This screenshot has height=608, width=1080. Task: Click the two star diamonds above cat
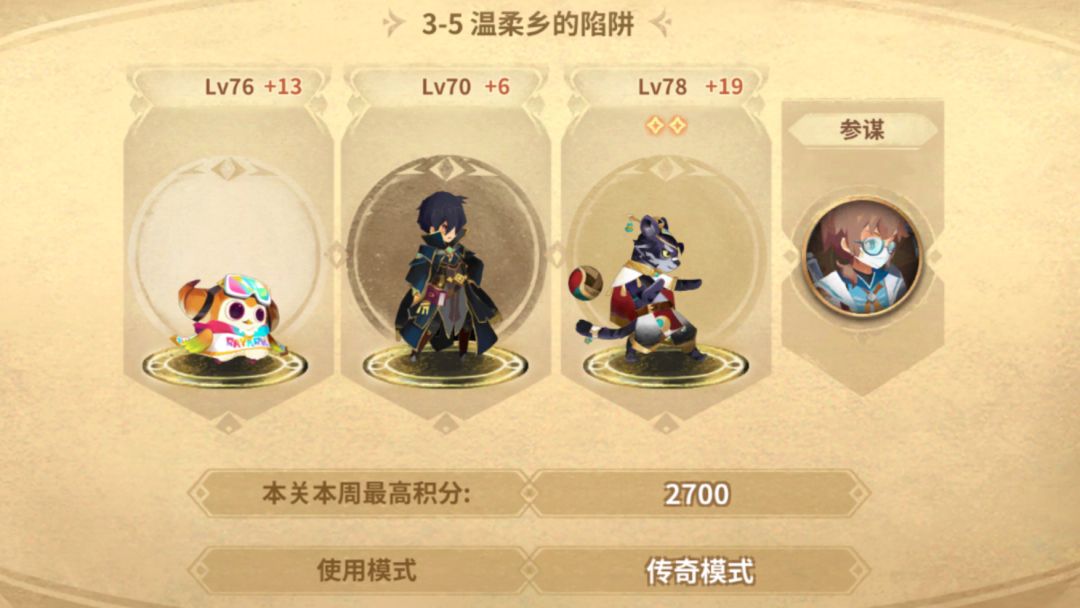[x=666, y=125]
